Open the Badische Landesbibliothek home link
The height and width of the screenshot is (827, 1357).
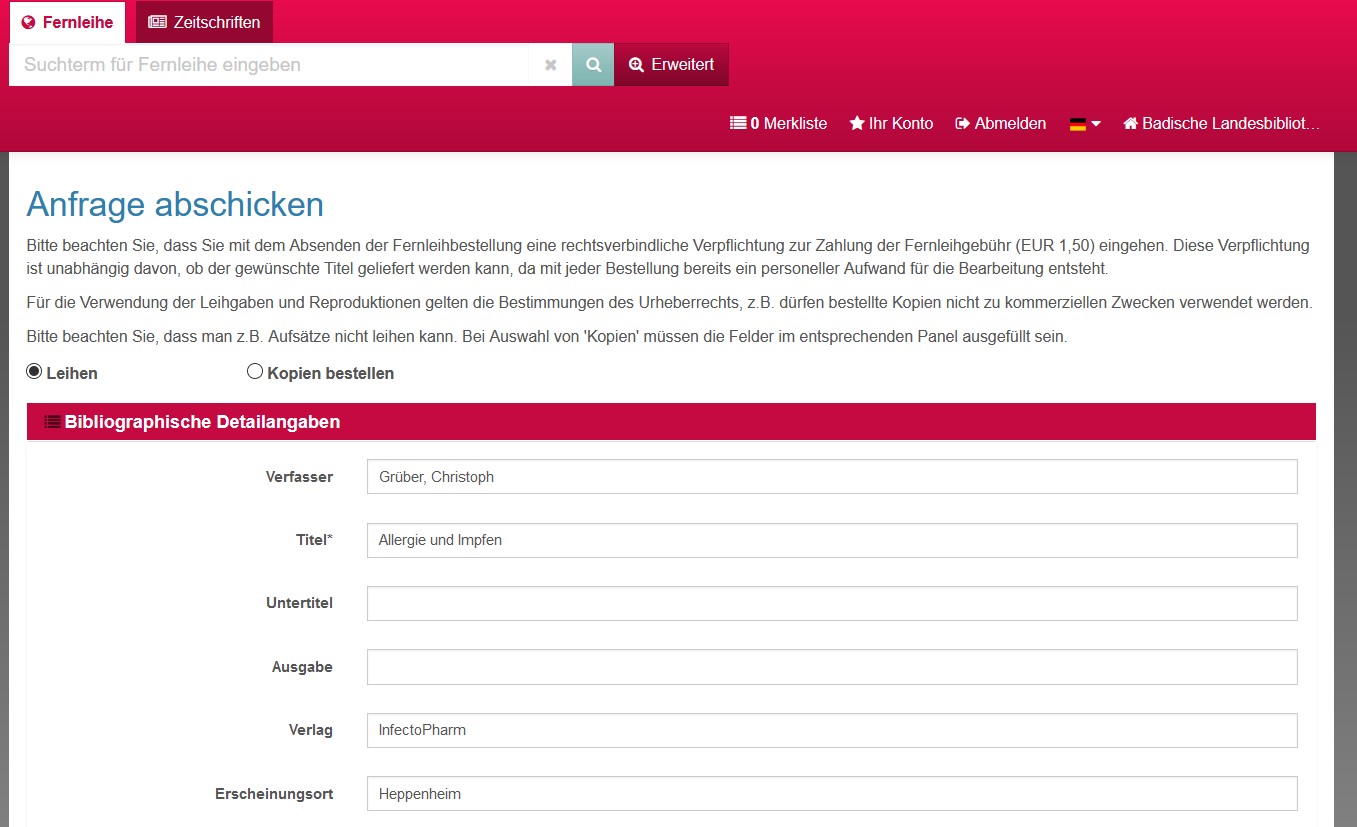(x=1222, y=124)
